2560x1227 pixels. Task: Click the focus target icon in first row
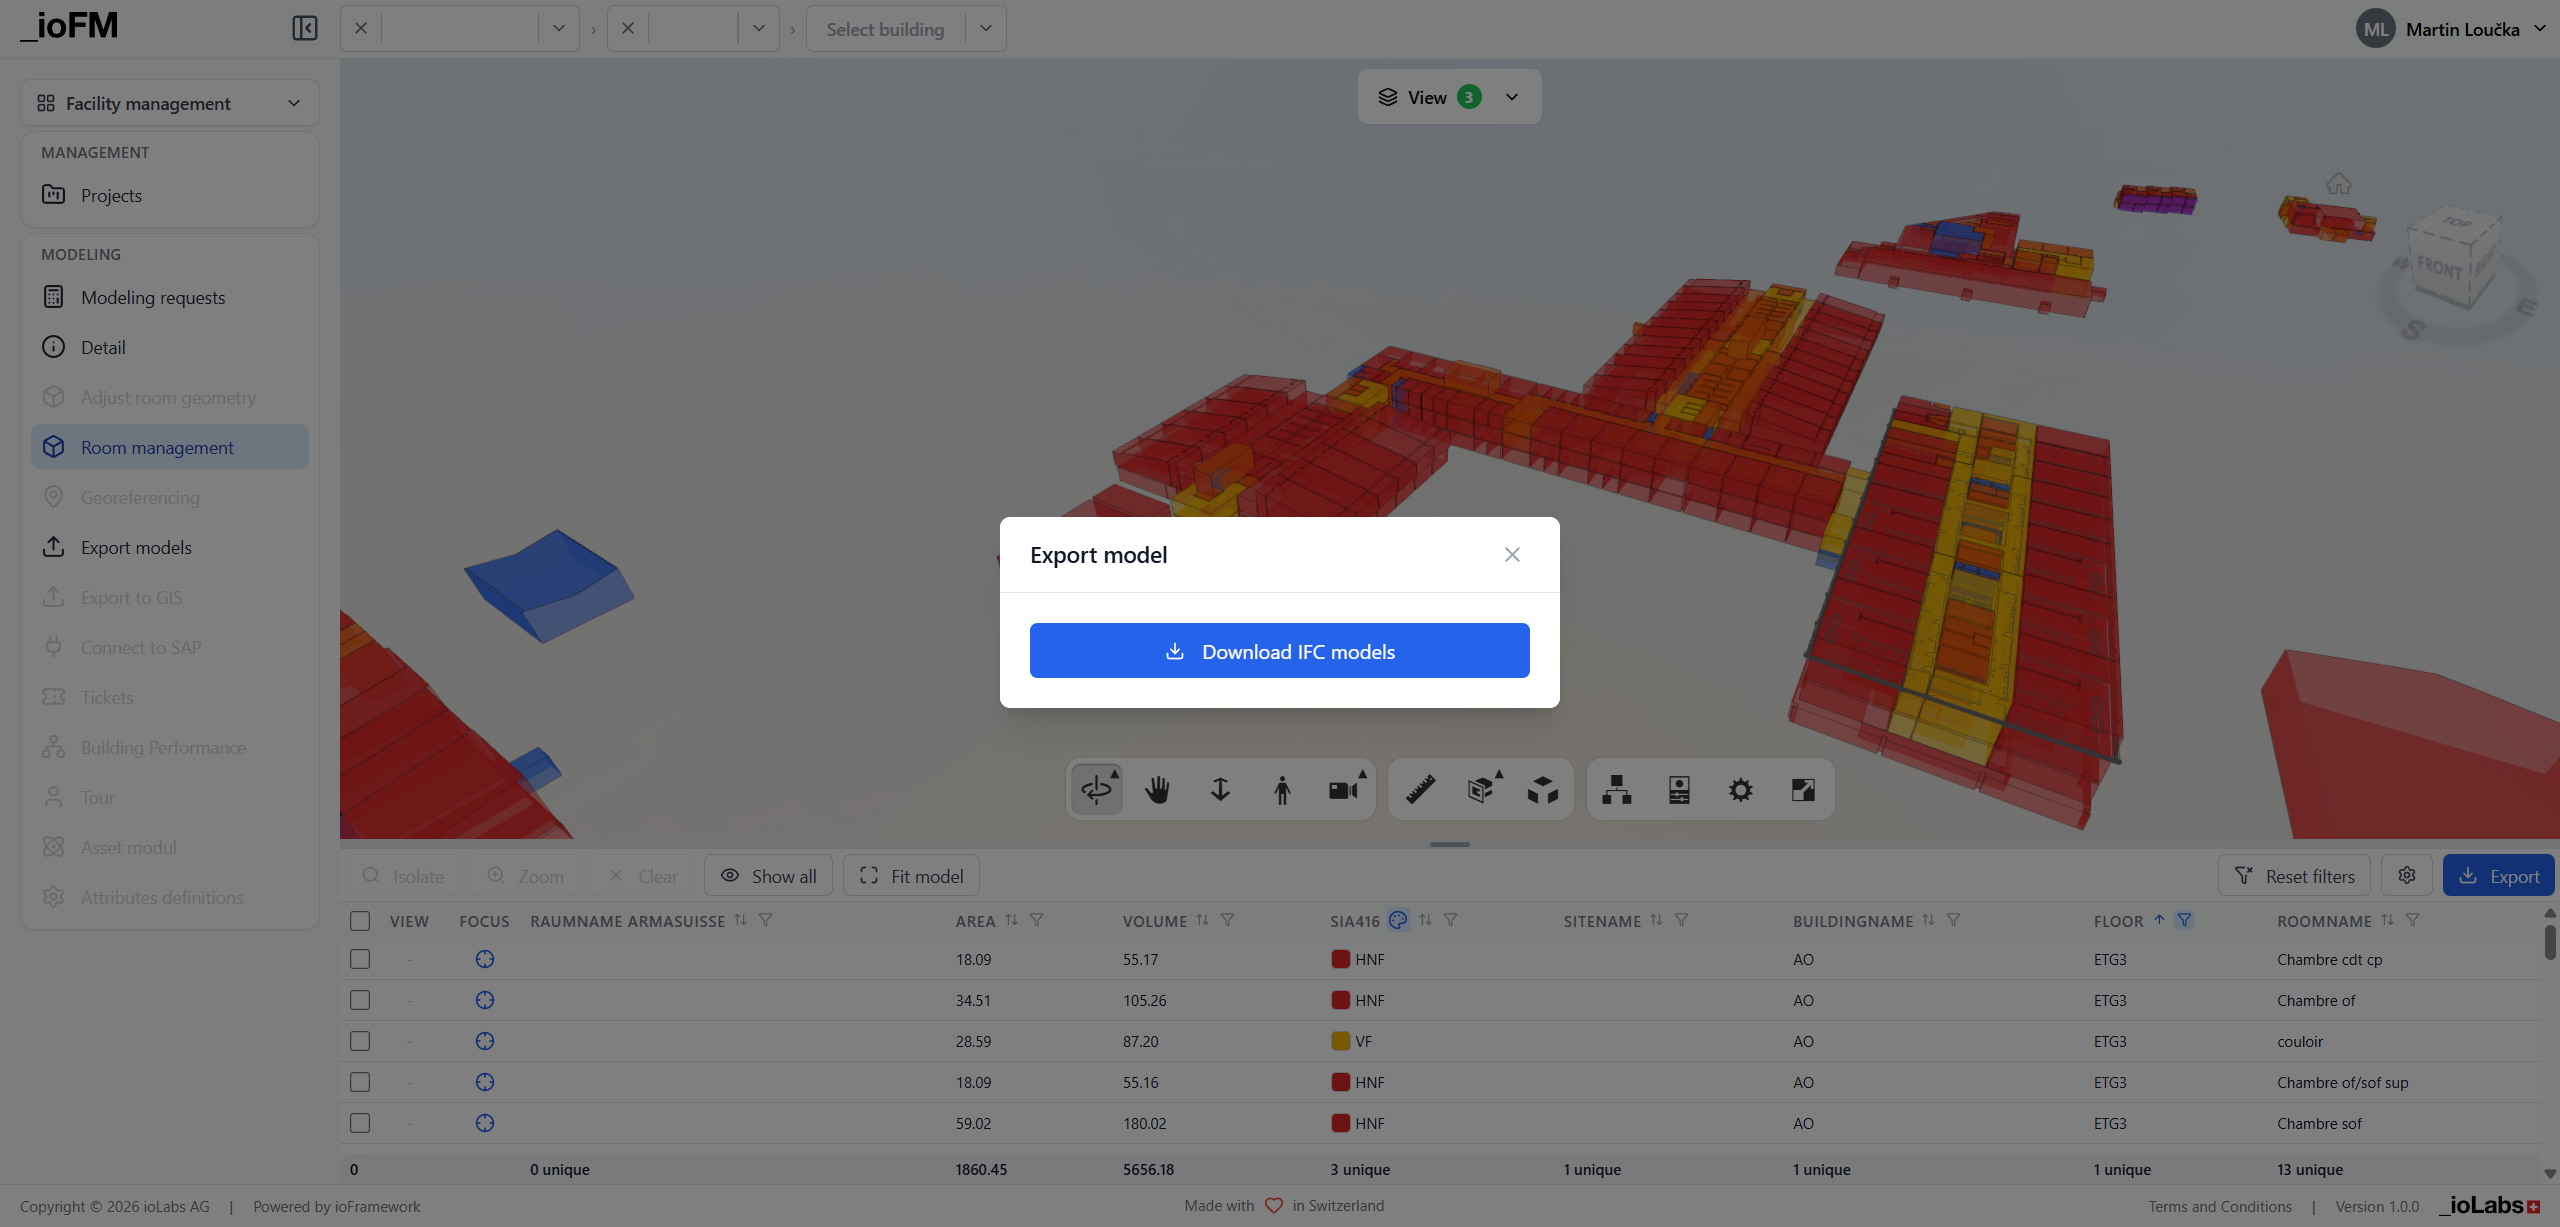(x=485, y=959)
